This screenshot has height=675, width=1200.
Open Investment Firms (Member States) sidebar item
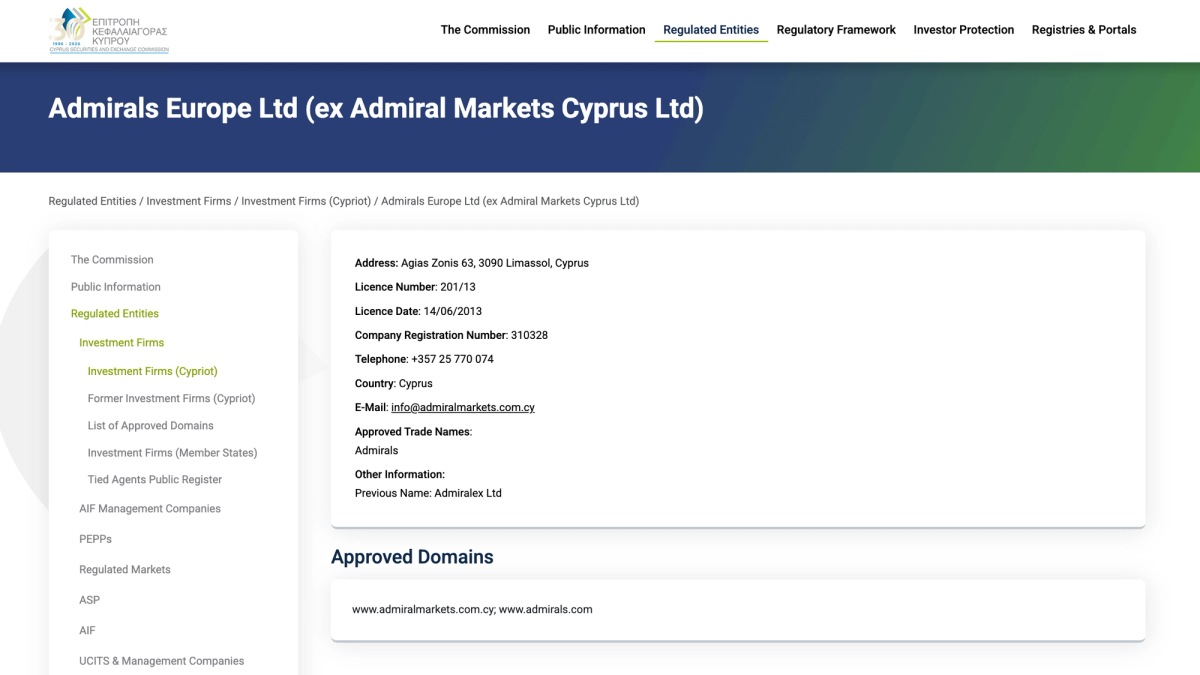[173, 452]
